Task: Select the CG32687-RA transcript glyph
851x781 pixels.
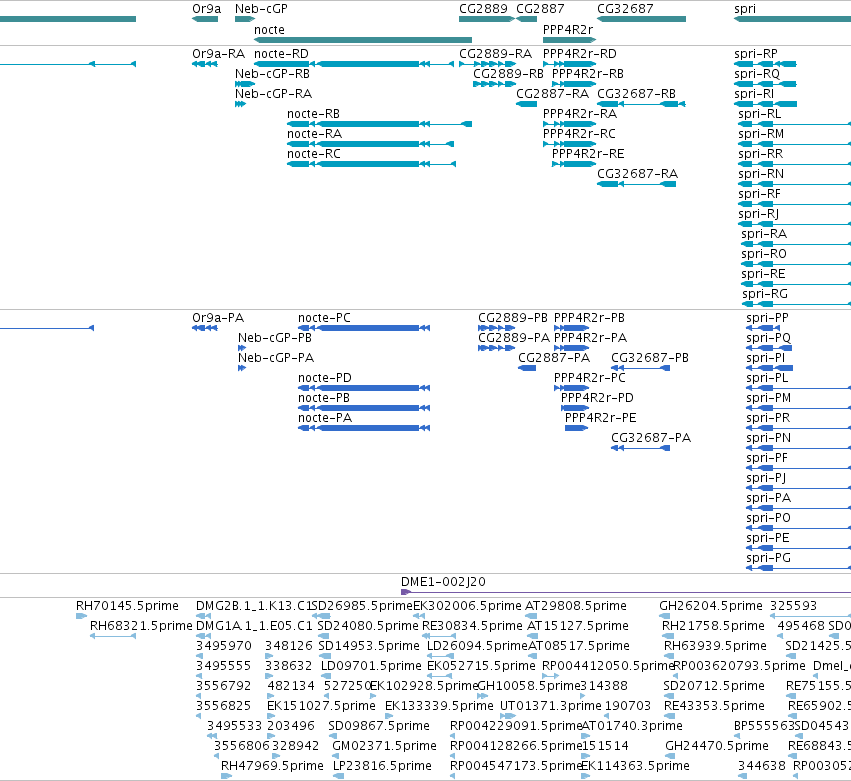Action: tap(636, 184)
